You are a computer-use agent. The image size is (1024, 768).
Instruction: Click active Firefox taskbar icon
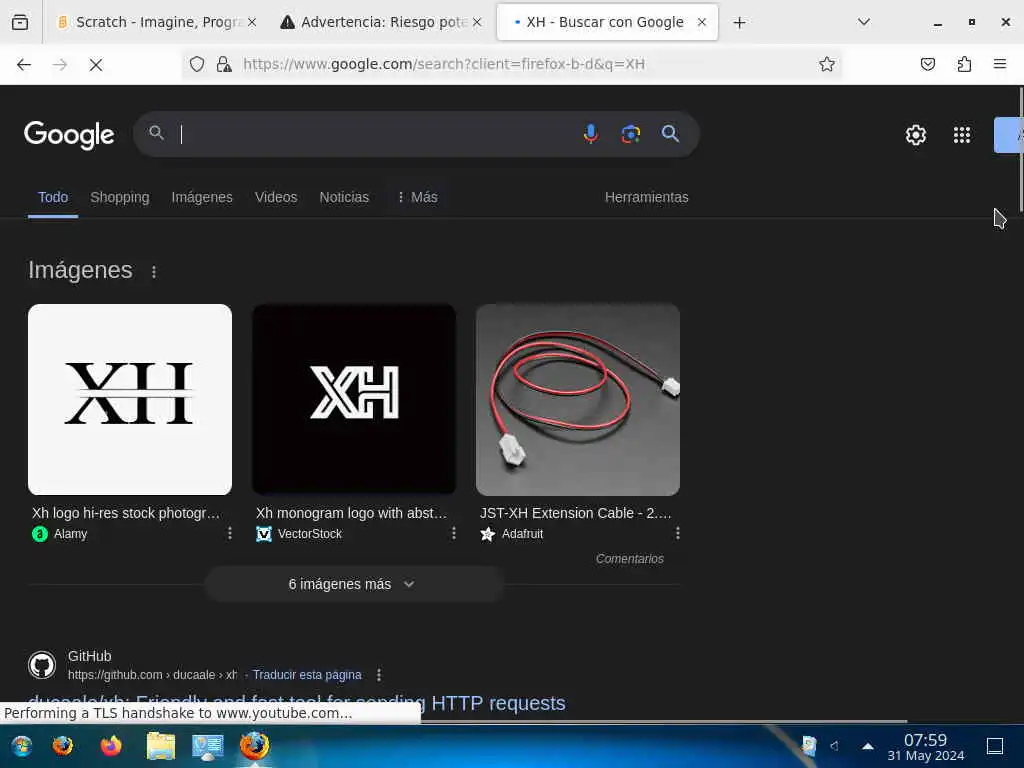pos(255,746)
